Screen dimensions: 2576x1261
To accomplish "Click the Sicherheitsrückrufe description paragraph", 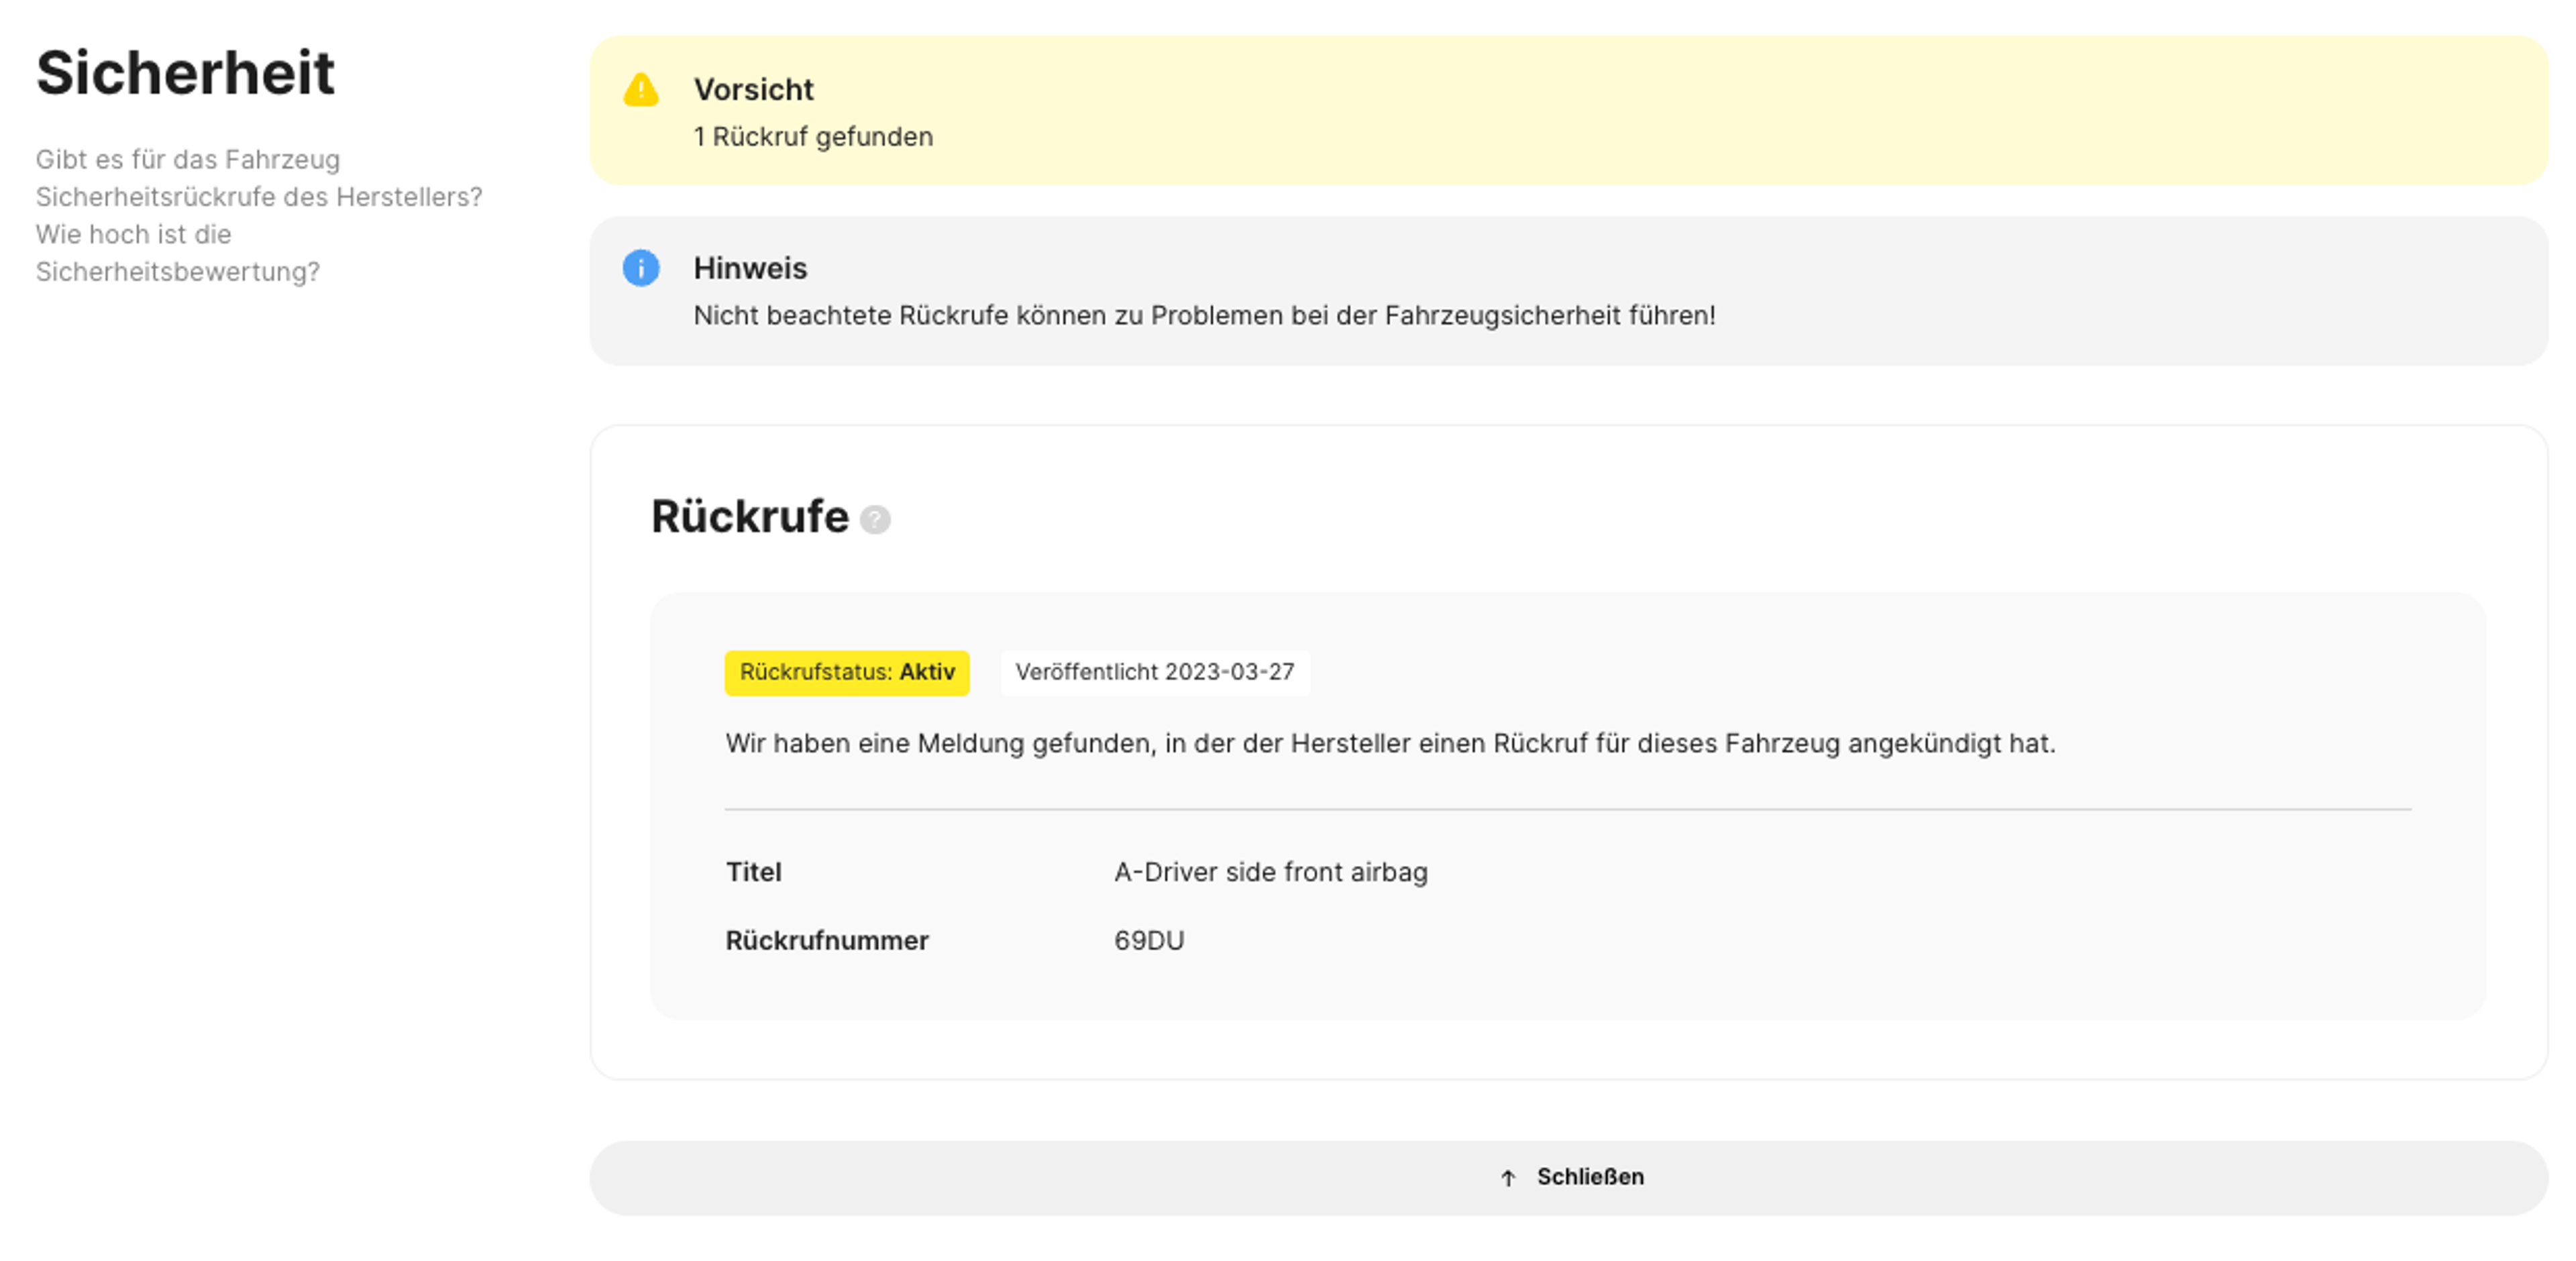I will pos(258,216).
